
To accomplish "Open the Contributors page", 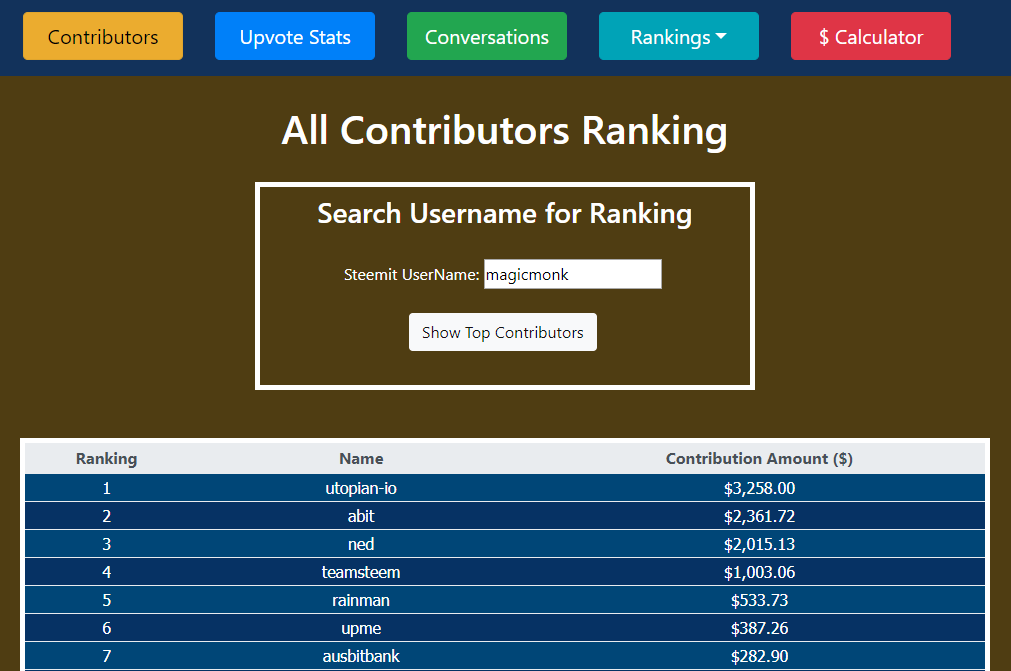I will (x=103, y=36).
